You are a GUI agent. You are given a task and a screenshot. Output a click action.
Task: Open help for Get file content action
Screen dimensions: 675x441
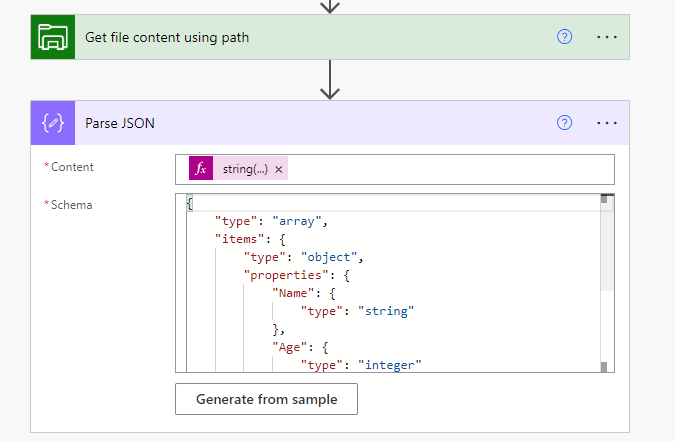tap(564, 37)
